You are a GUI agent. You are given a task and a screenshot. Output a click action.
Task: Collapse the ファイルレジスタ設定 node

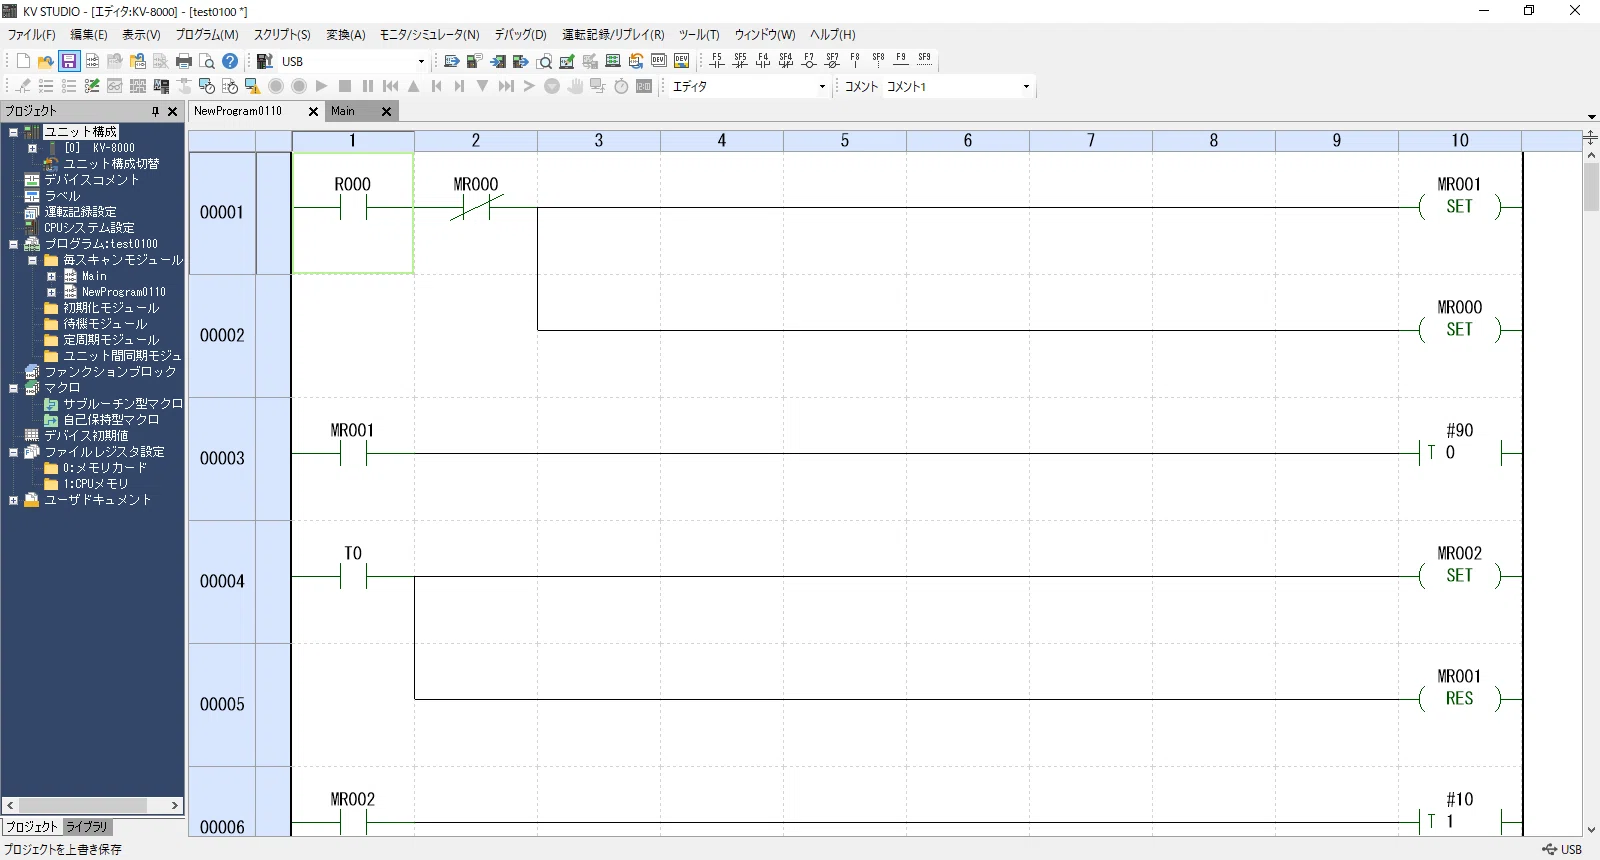click(13, 452)
